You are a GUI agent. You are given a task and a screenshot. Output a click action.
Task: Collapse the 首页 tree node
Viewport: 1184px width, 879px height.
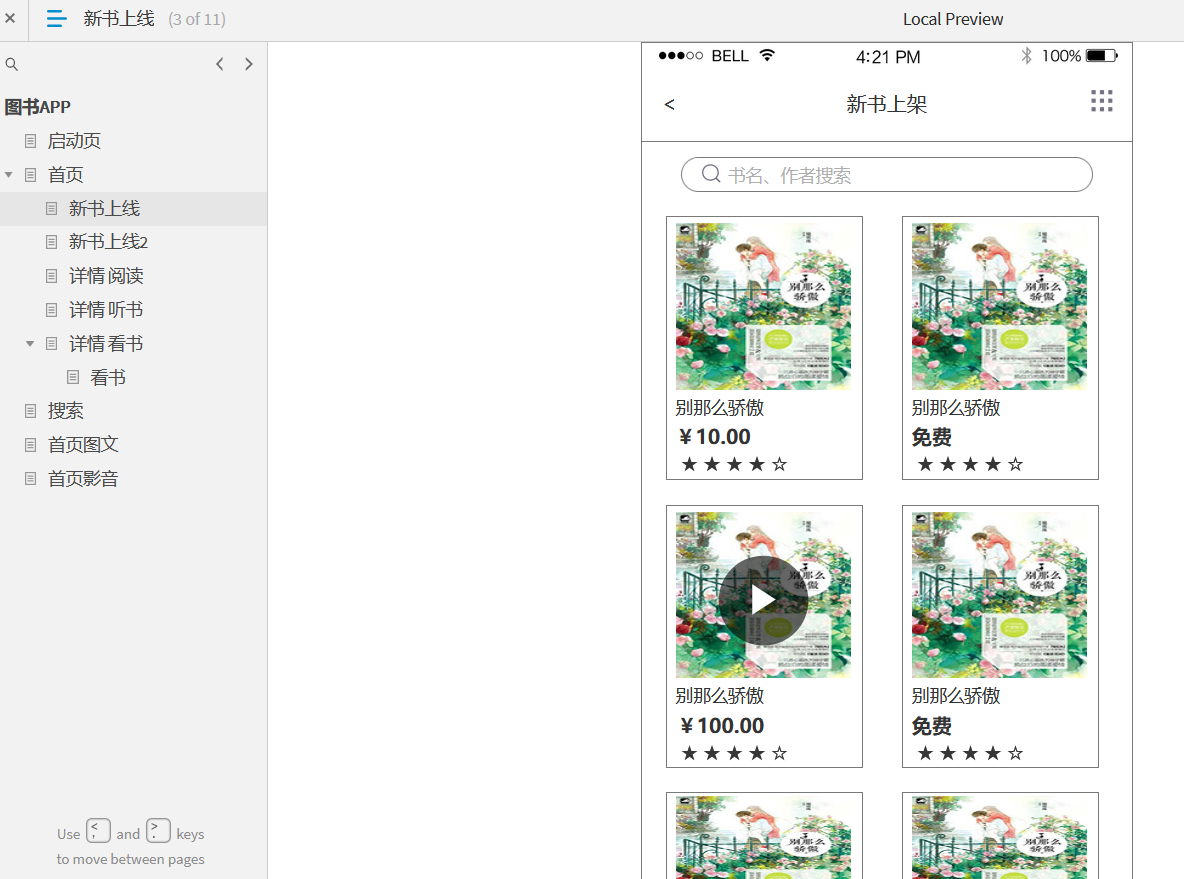pyautogui.click(x=8, y=174)
